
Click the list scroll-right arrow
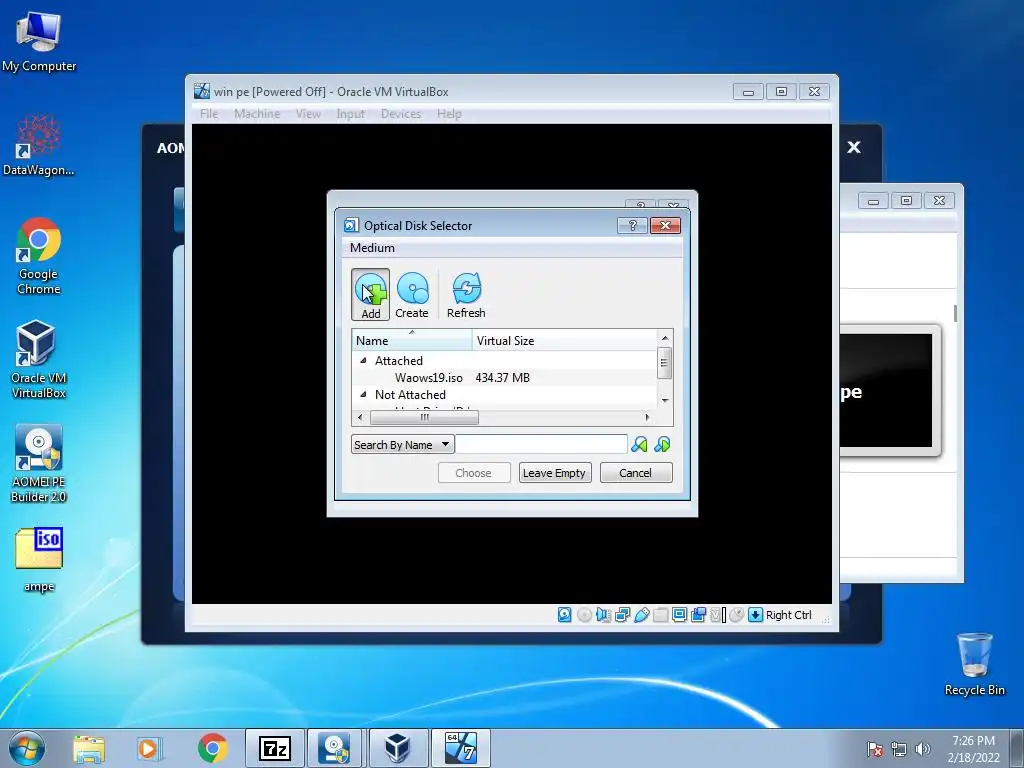647,417
